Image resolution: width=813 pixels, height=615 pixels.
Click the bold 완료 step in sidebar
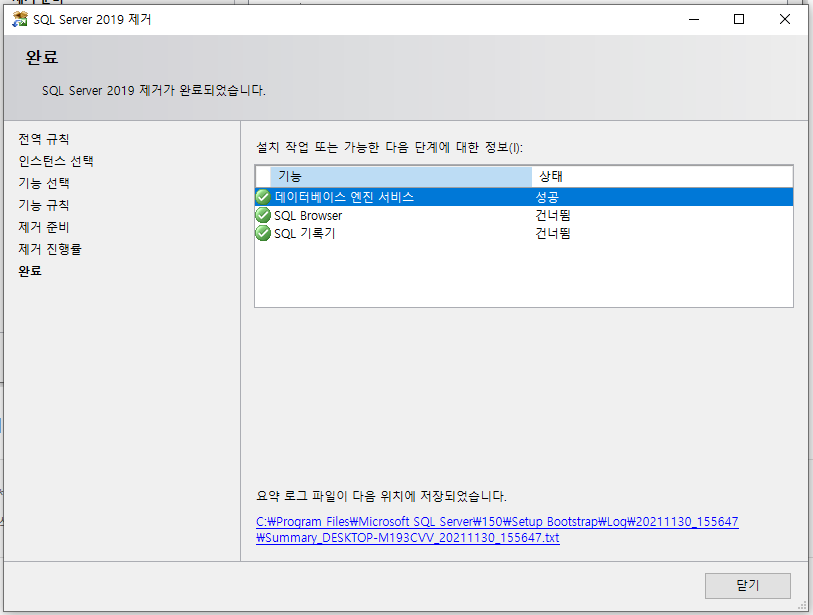pos(30,271)
